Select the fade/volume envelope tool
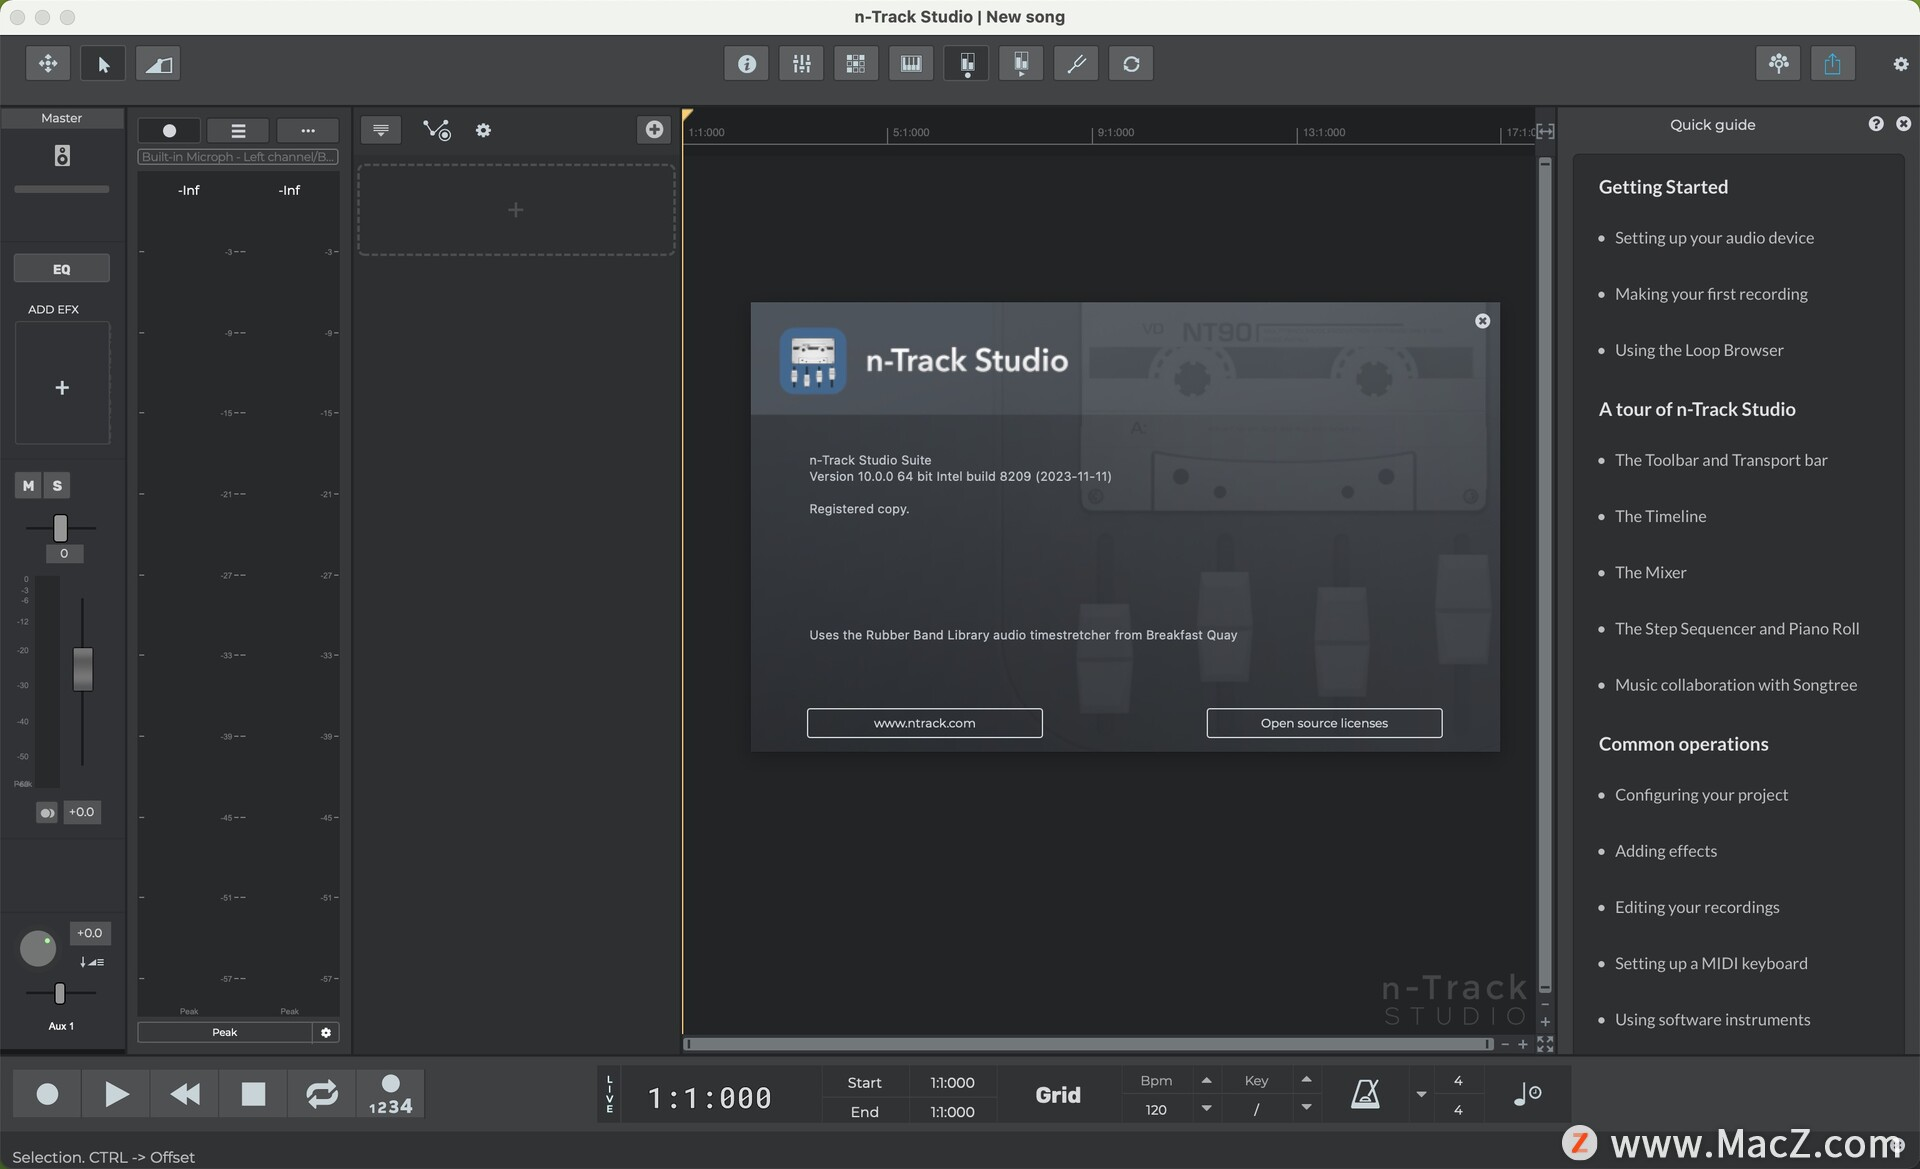Screen dimensions: 1920x1169 pos(158,64)
